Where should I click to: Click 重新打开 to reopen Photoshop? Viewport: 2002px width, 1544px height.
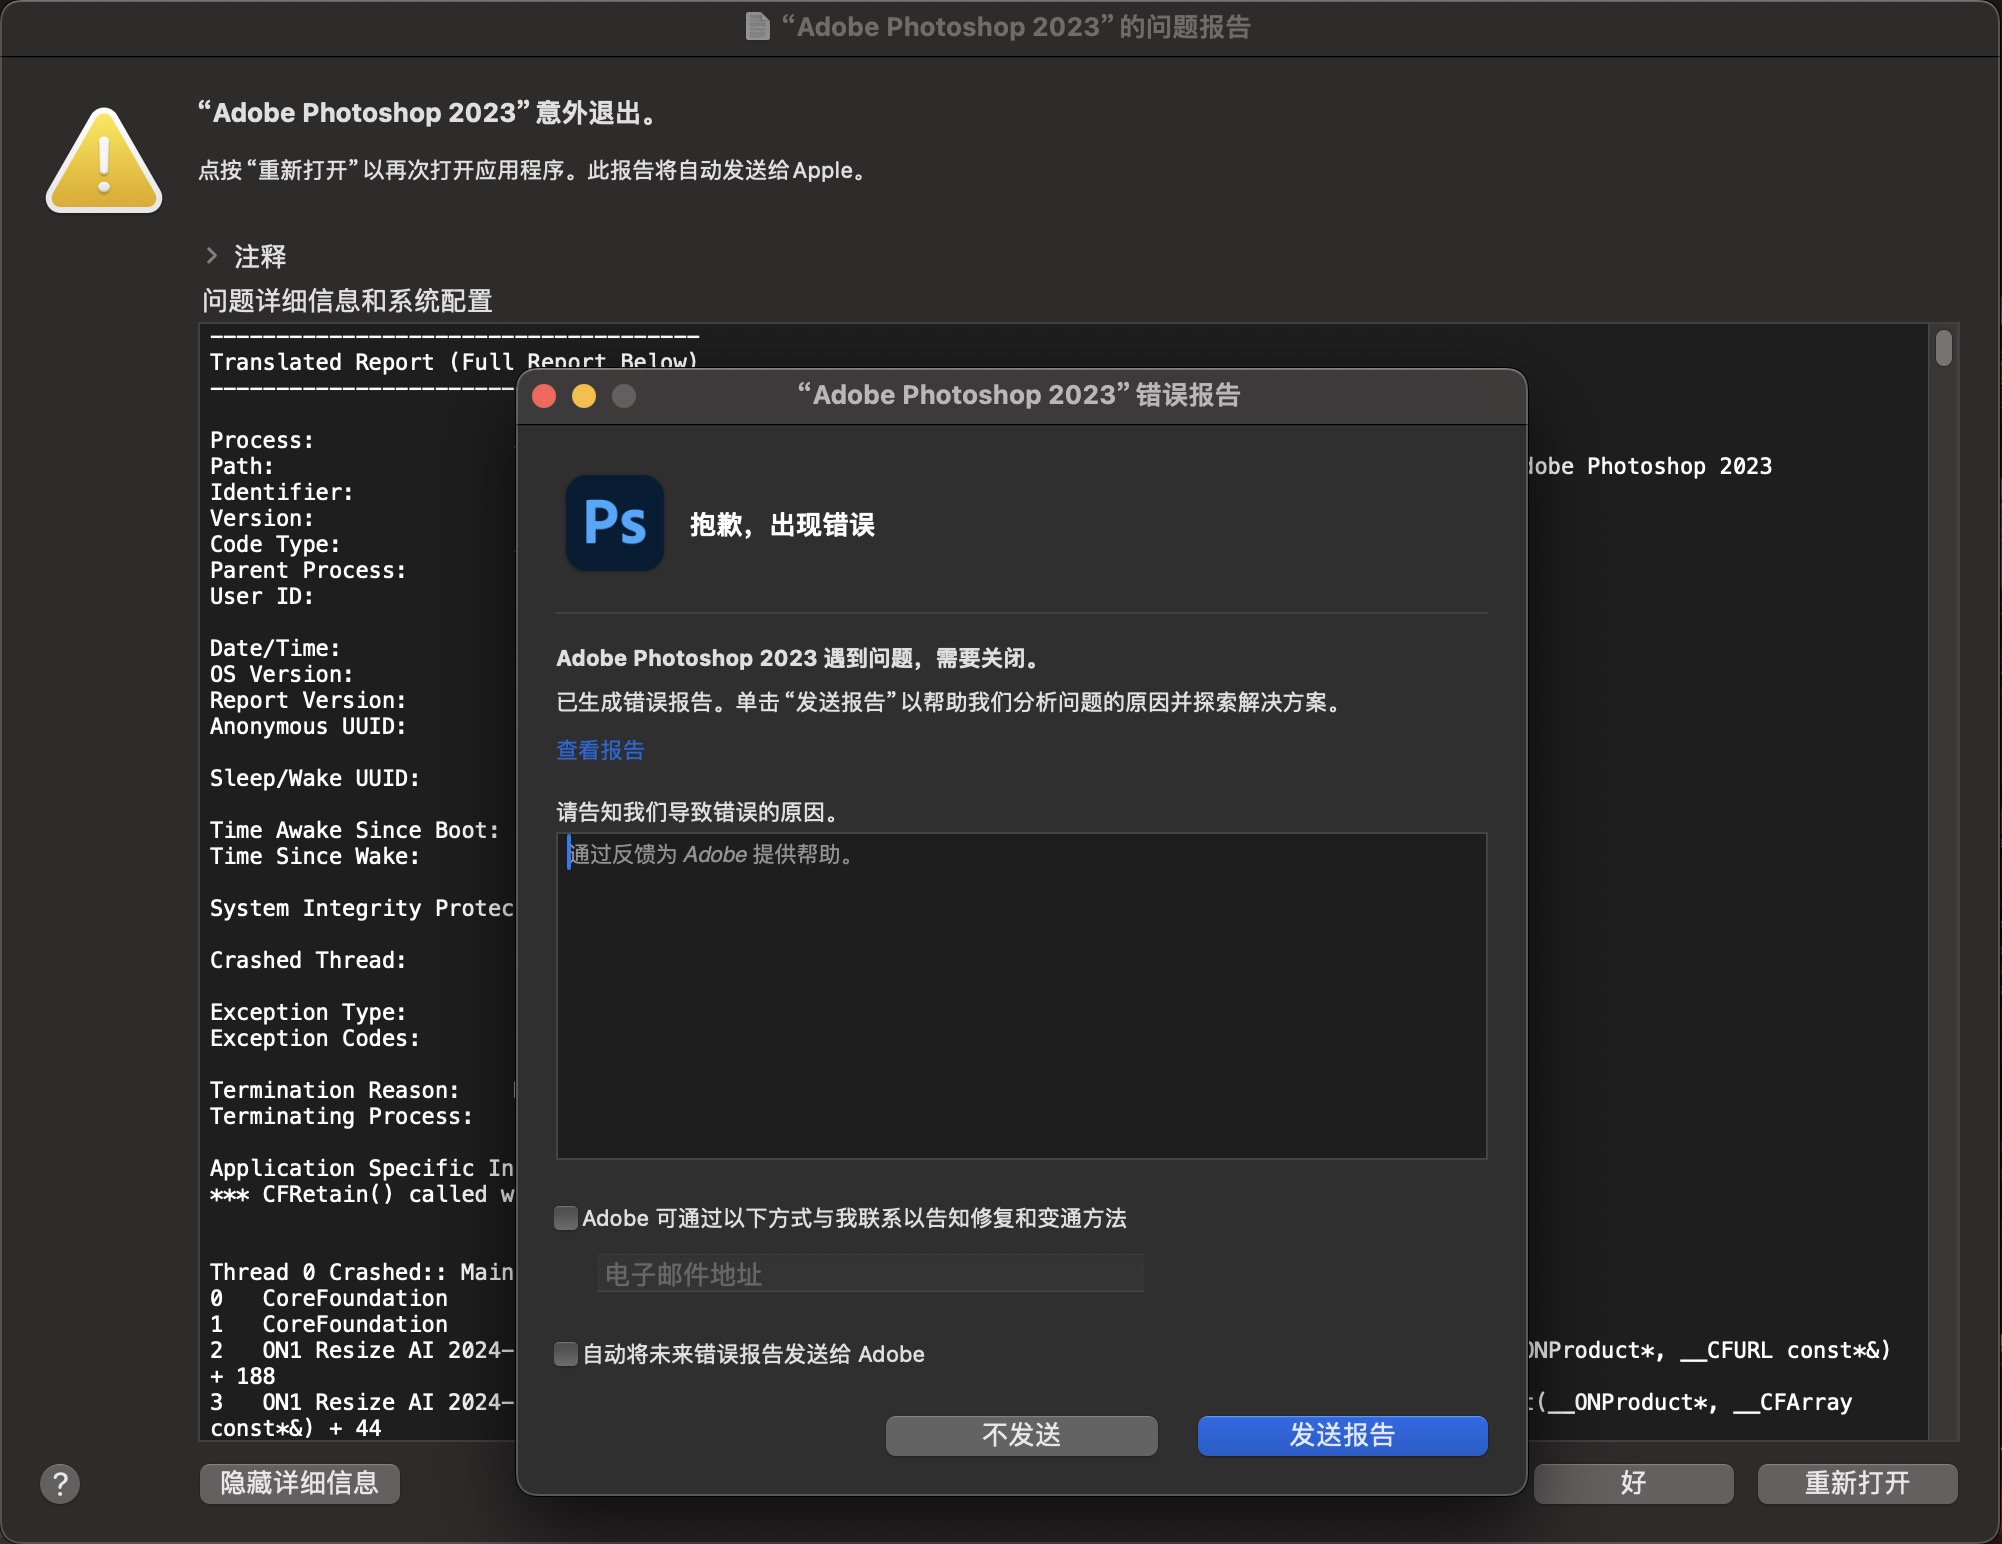(x=1857, y=1483)
